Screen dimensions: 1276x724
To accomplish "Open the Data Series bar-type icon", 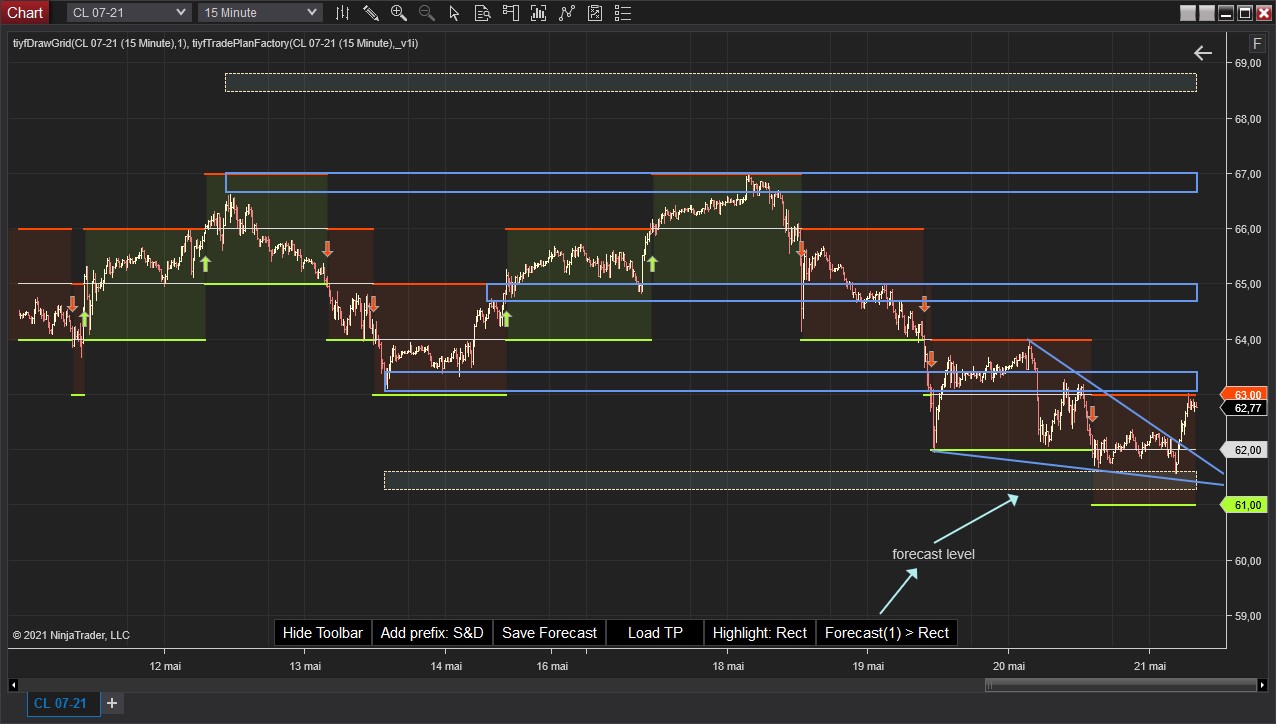I will point(343,12).
